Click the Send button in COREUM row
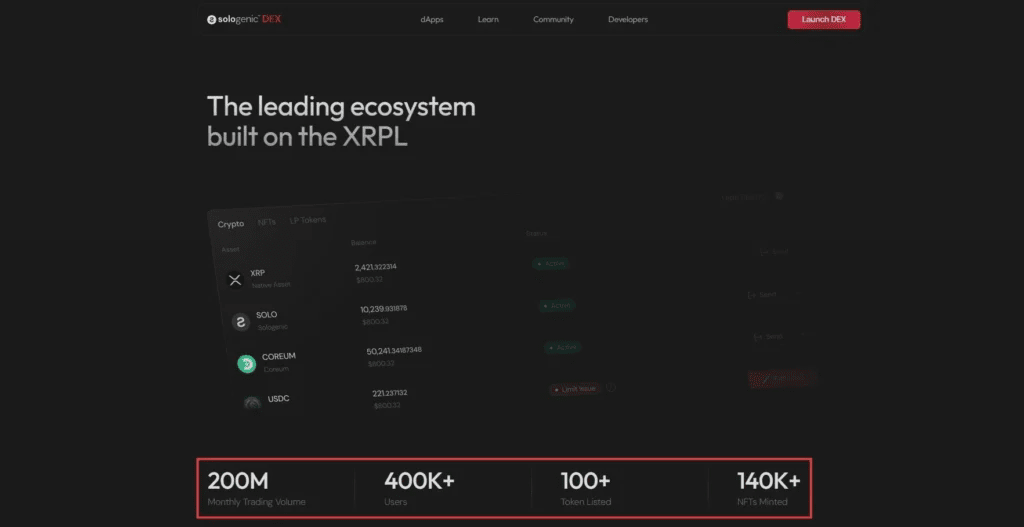Viewport: 1024px width, 527px height. 768,337
